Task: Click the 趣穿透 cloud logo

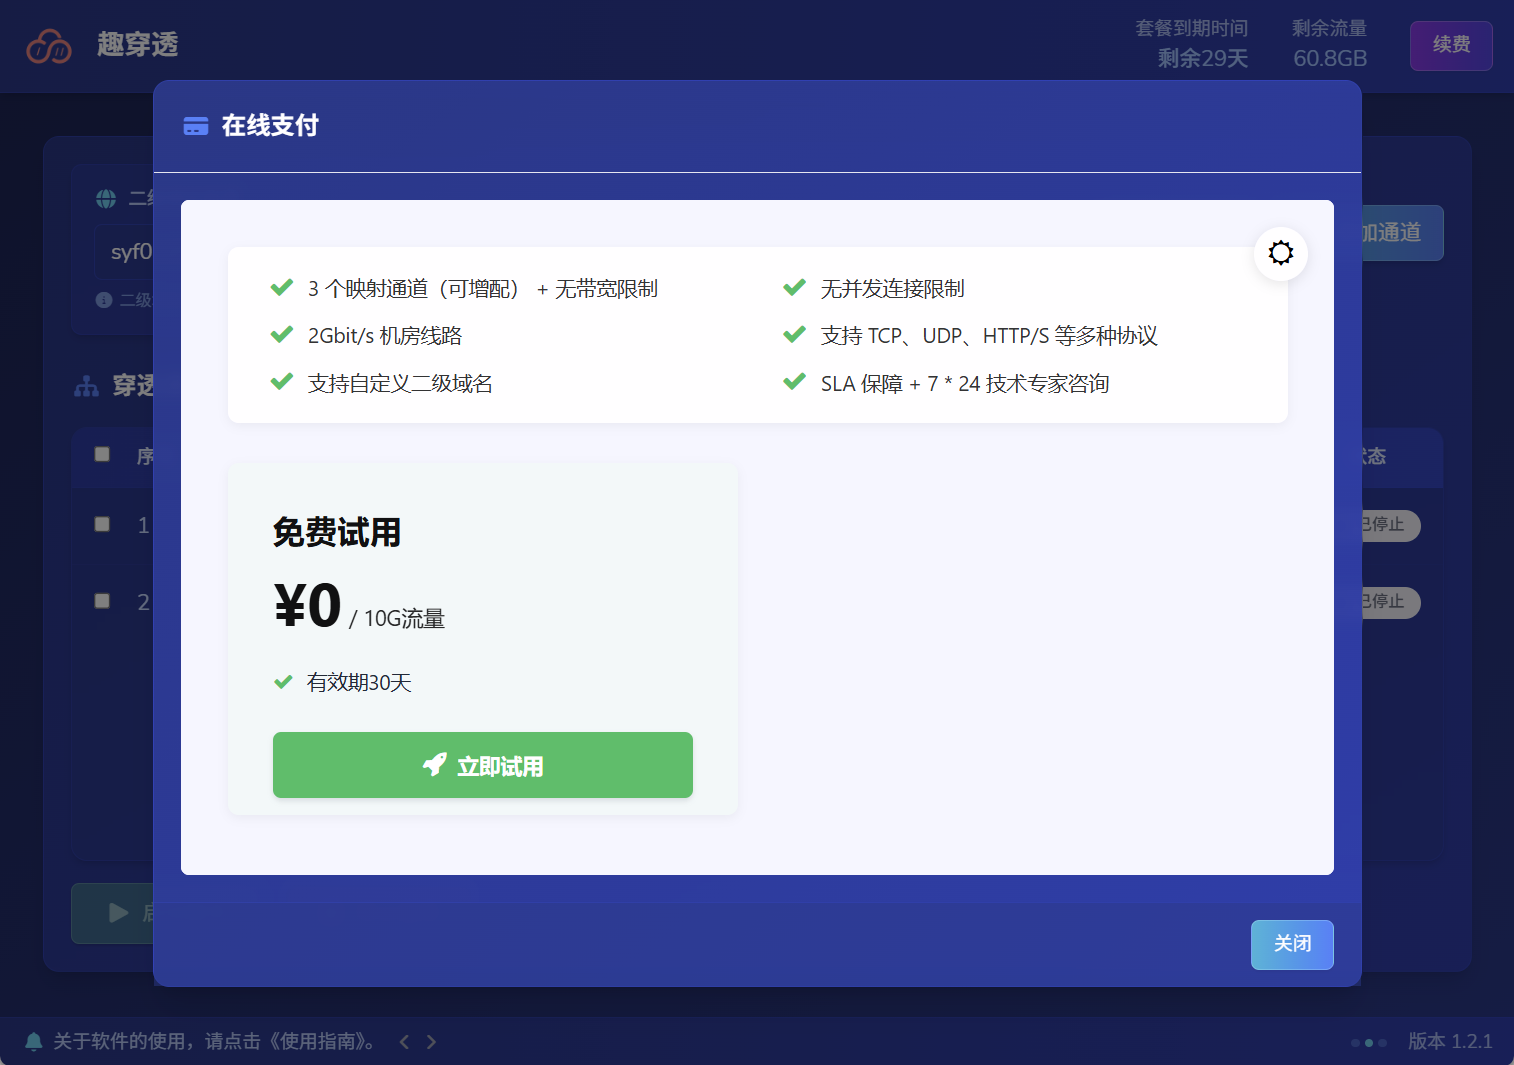Action: tap(49, 46)
